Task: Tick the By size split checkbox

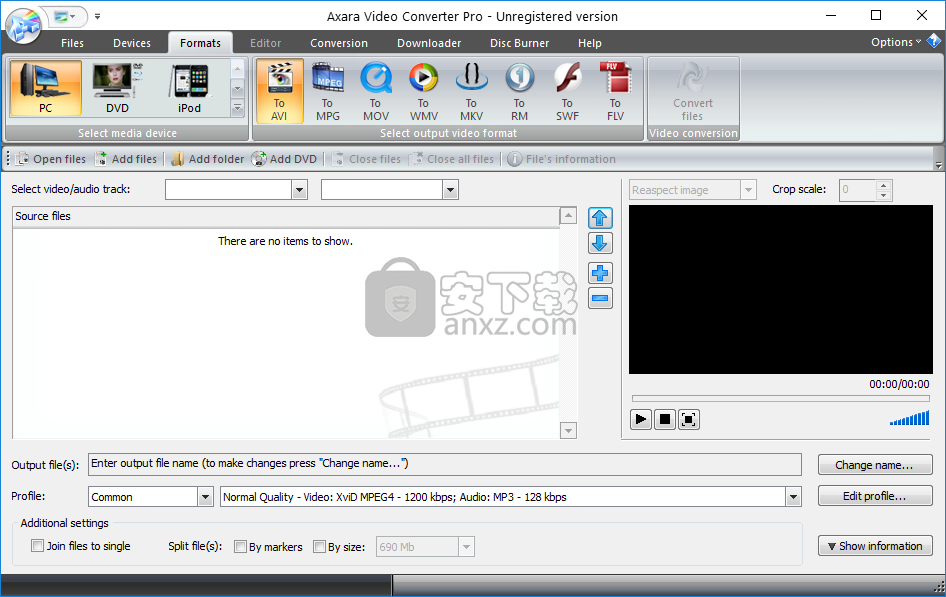Action: (319, 547)
